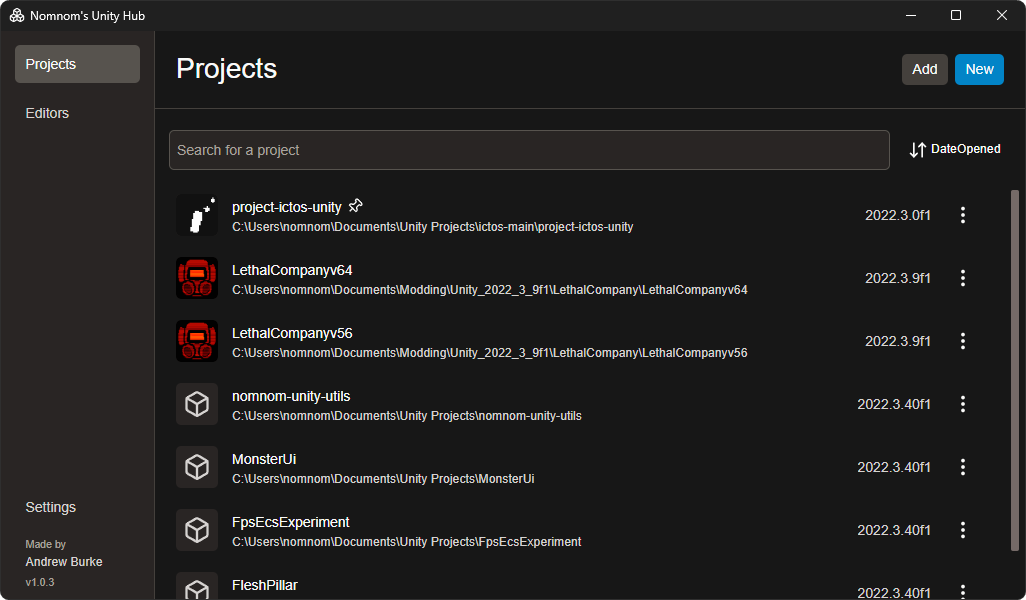1026x600 pixels.
Task: Click the path ending in Unity Projects\MonsterUi
Action: click(x=383, y=479)
